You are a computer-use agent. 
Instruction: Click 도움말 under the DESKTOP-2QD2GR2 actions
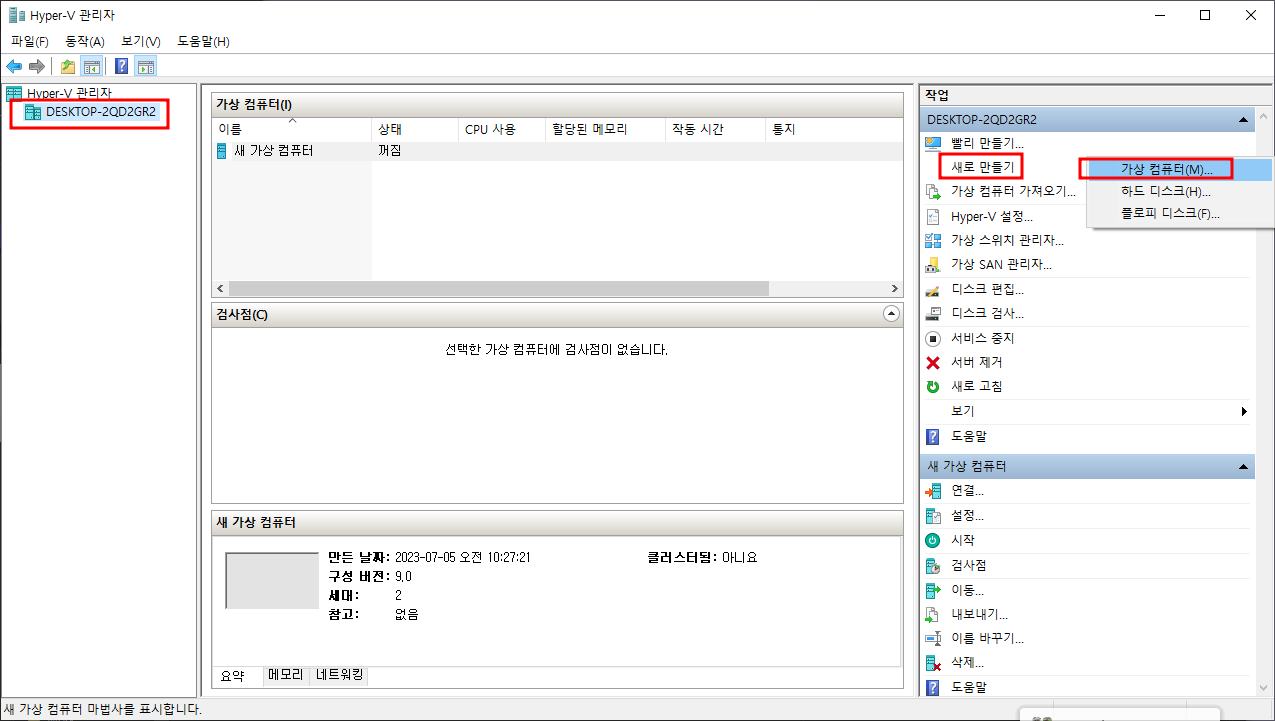[968, 436]
